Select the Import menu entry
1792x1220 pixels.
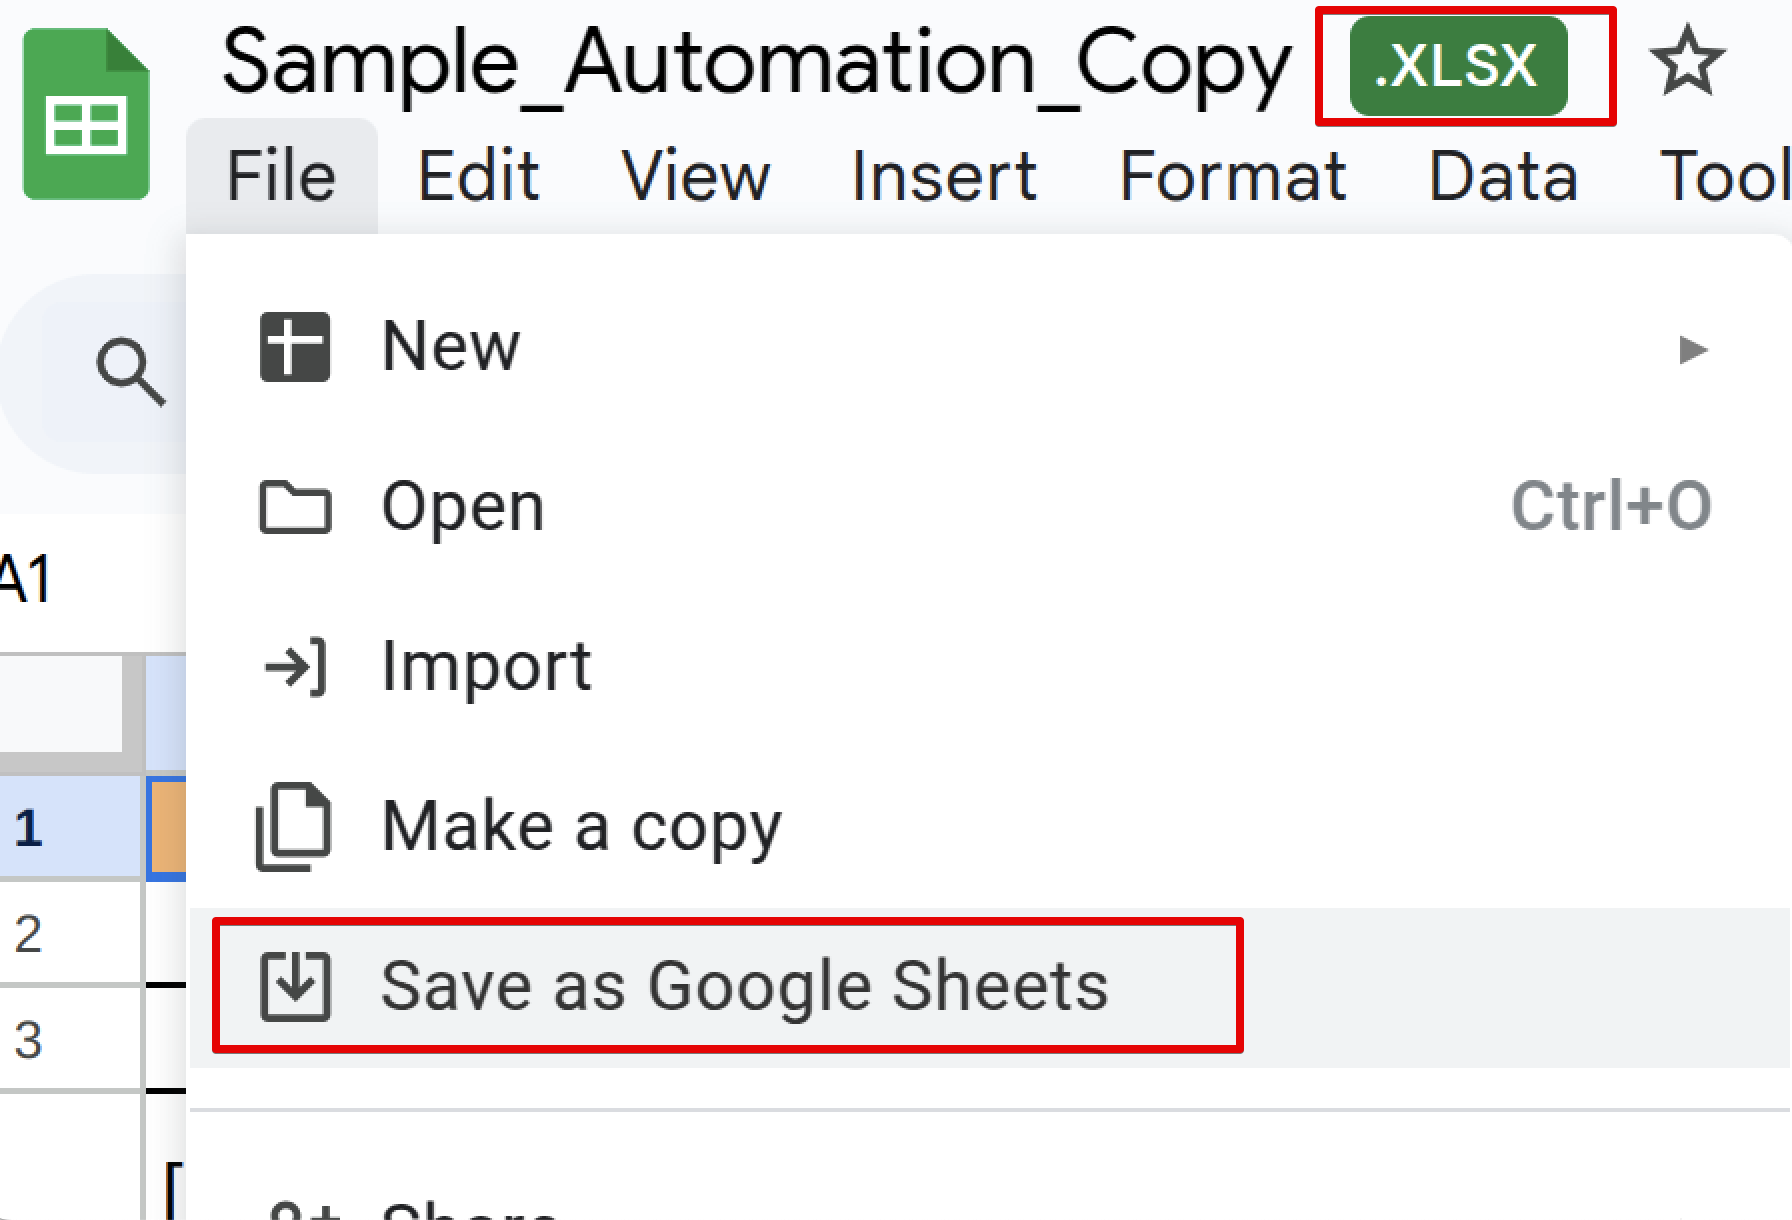pos(988,667)
